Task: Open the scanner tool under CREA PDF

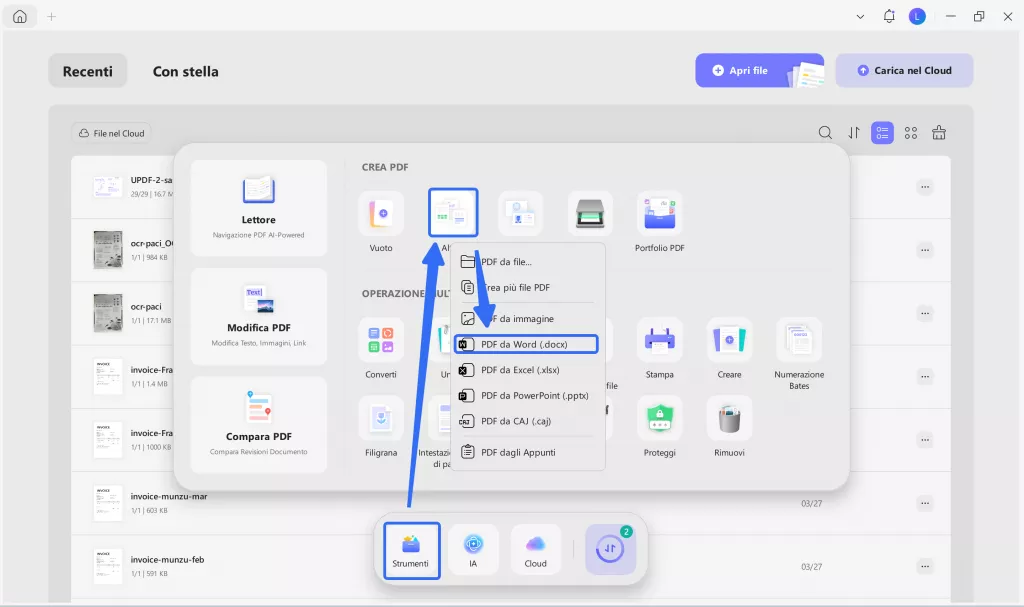Action: (x=590, y=212)
